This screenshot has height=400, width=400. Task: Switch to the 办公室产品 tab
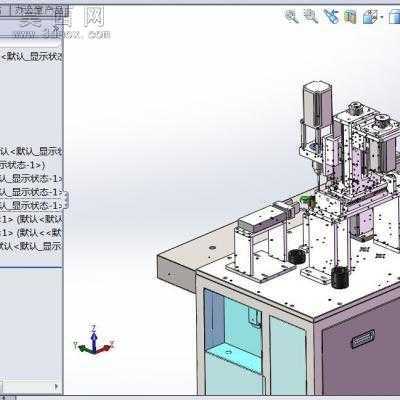(39, 11)
